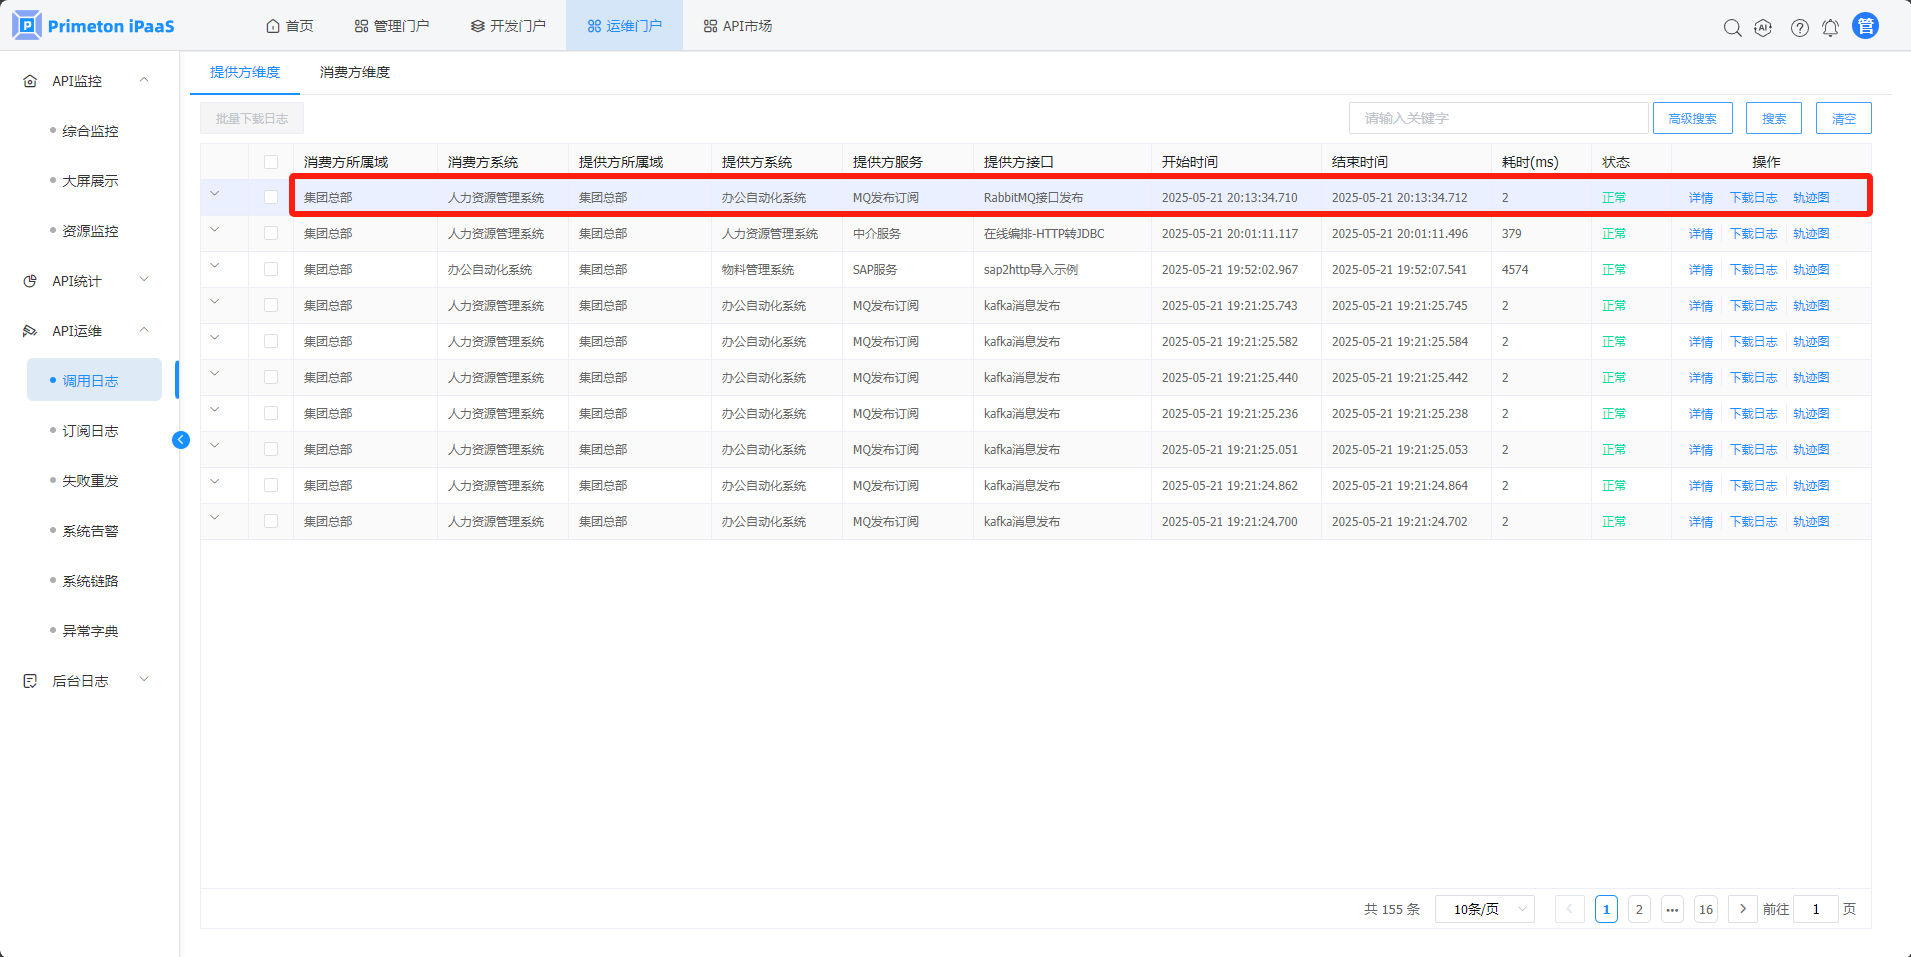Click the 高级搜索 button

pos(1692,118)
